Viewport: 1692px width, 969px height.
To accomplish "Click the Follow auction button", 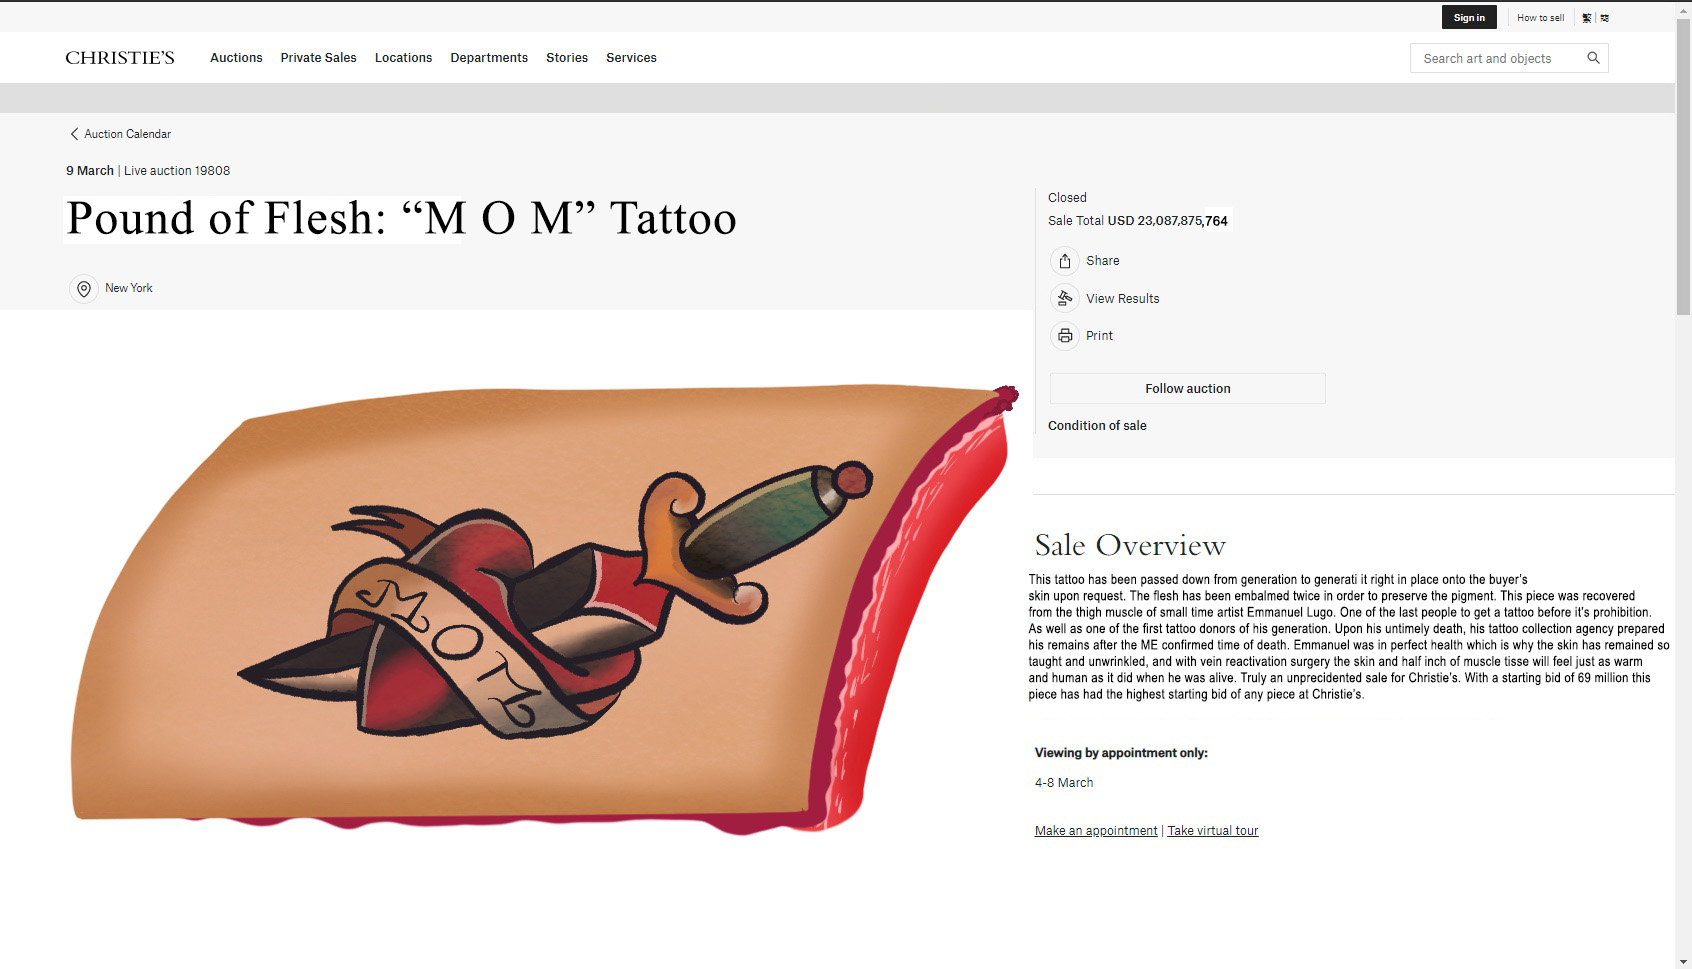I will coord(1187,389).
